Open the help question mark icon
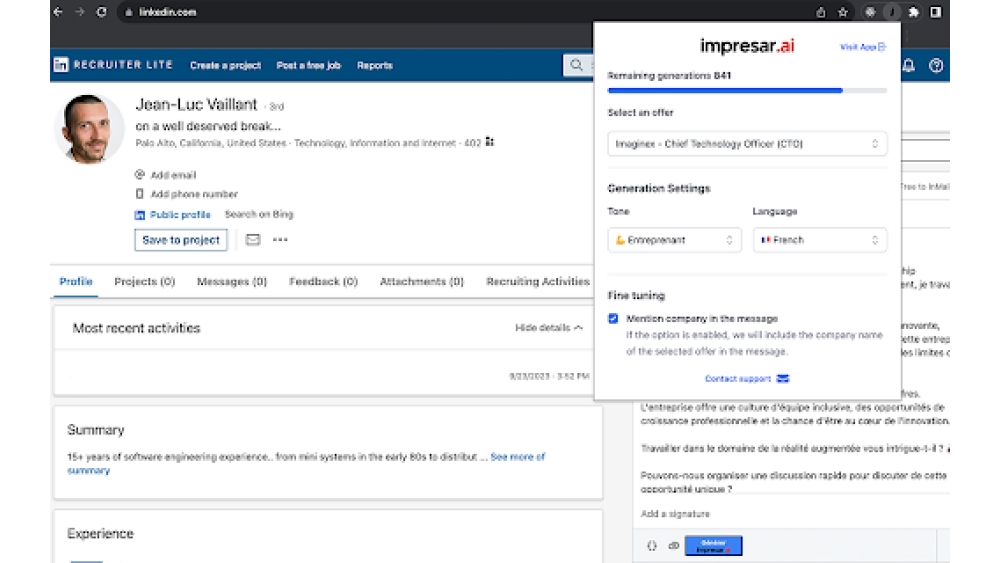Screen dimensions: 1000x563 click(x=936, y=65)
